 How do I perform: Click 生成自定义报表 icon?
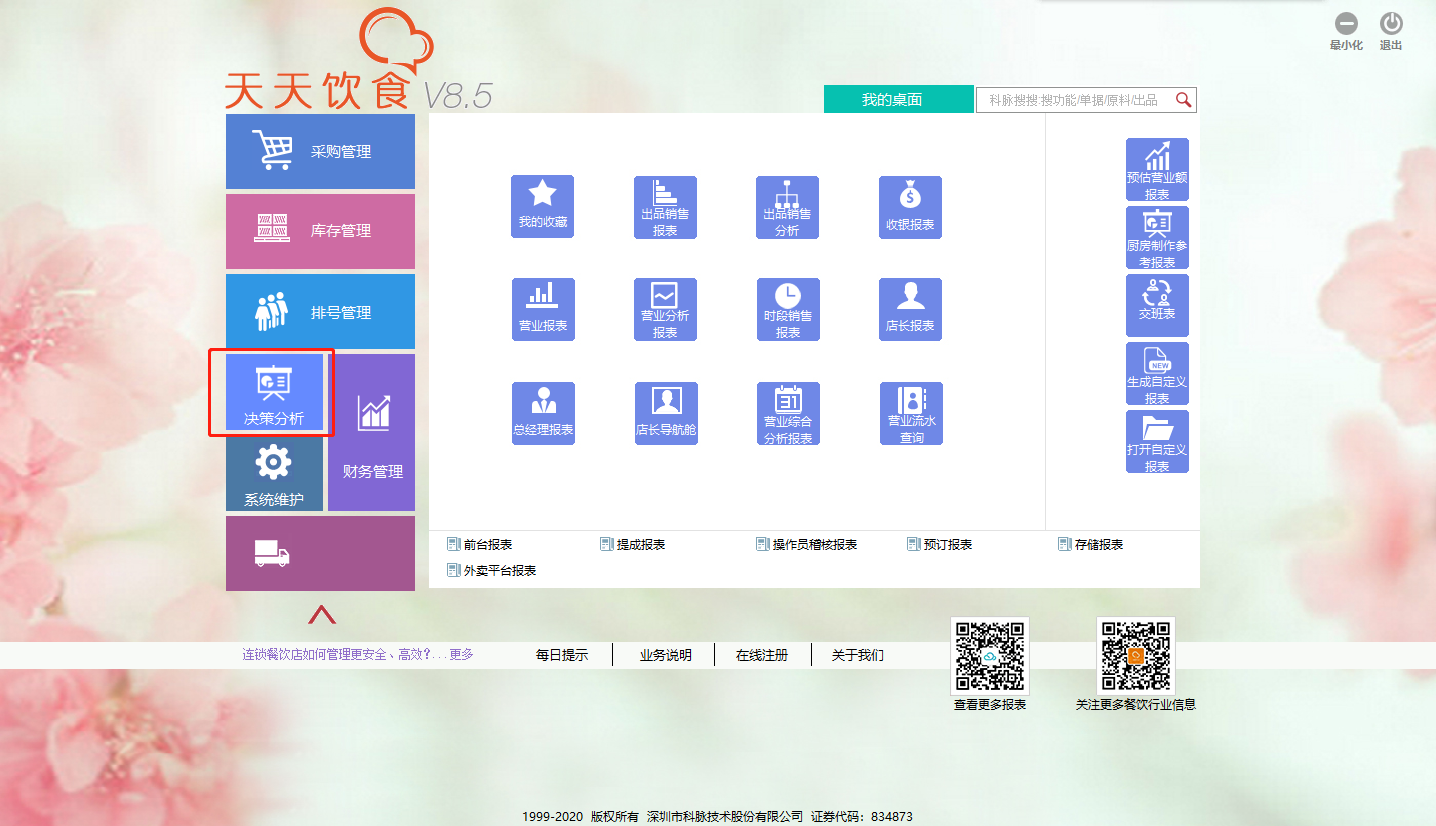(1157, 374)
